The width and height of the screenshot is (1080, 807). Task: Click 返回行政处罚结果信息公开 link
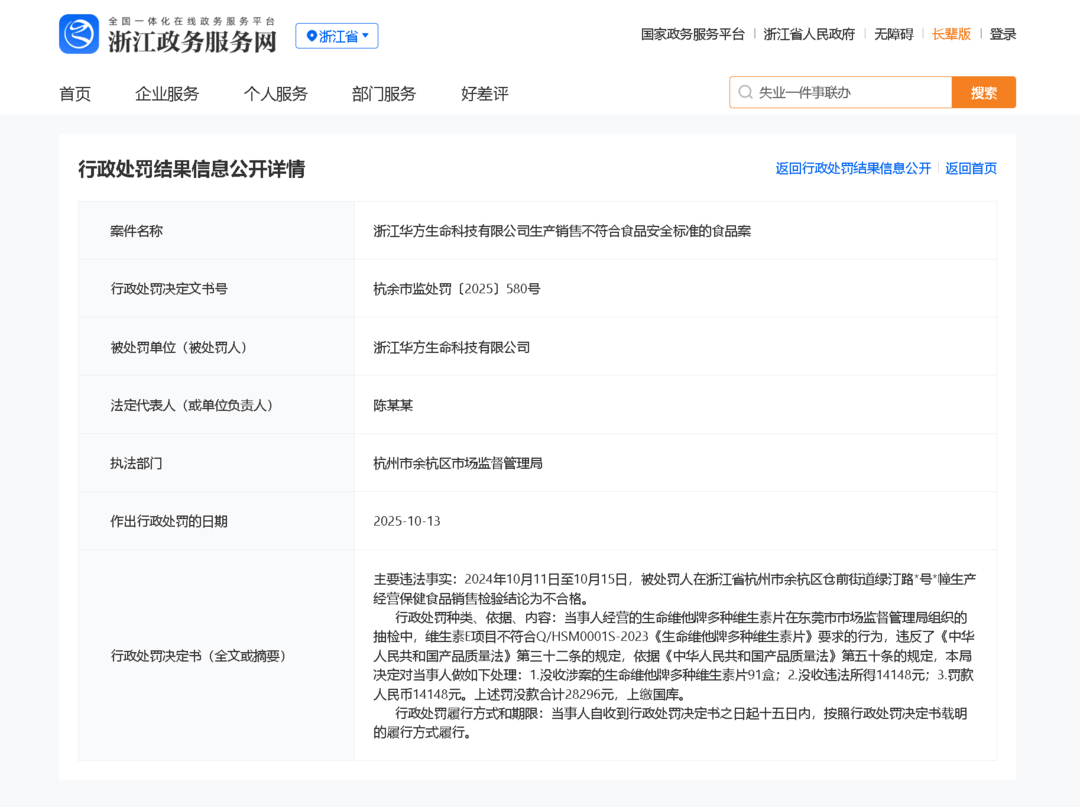[x=852, y=168]
